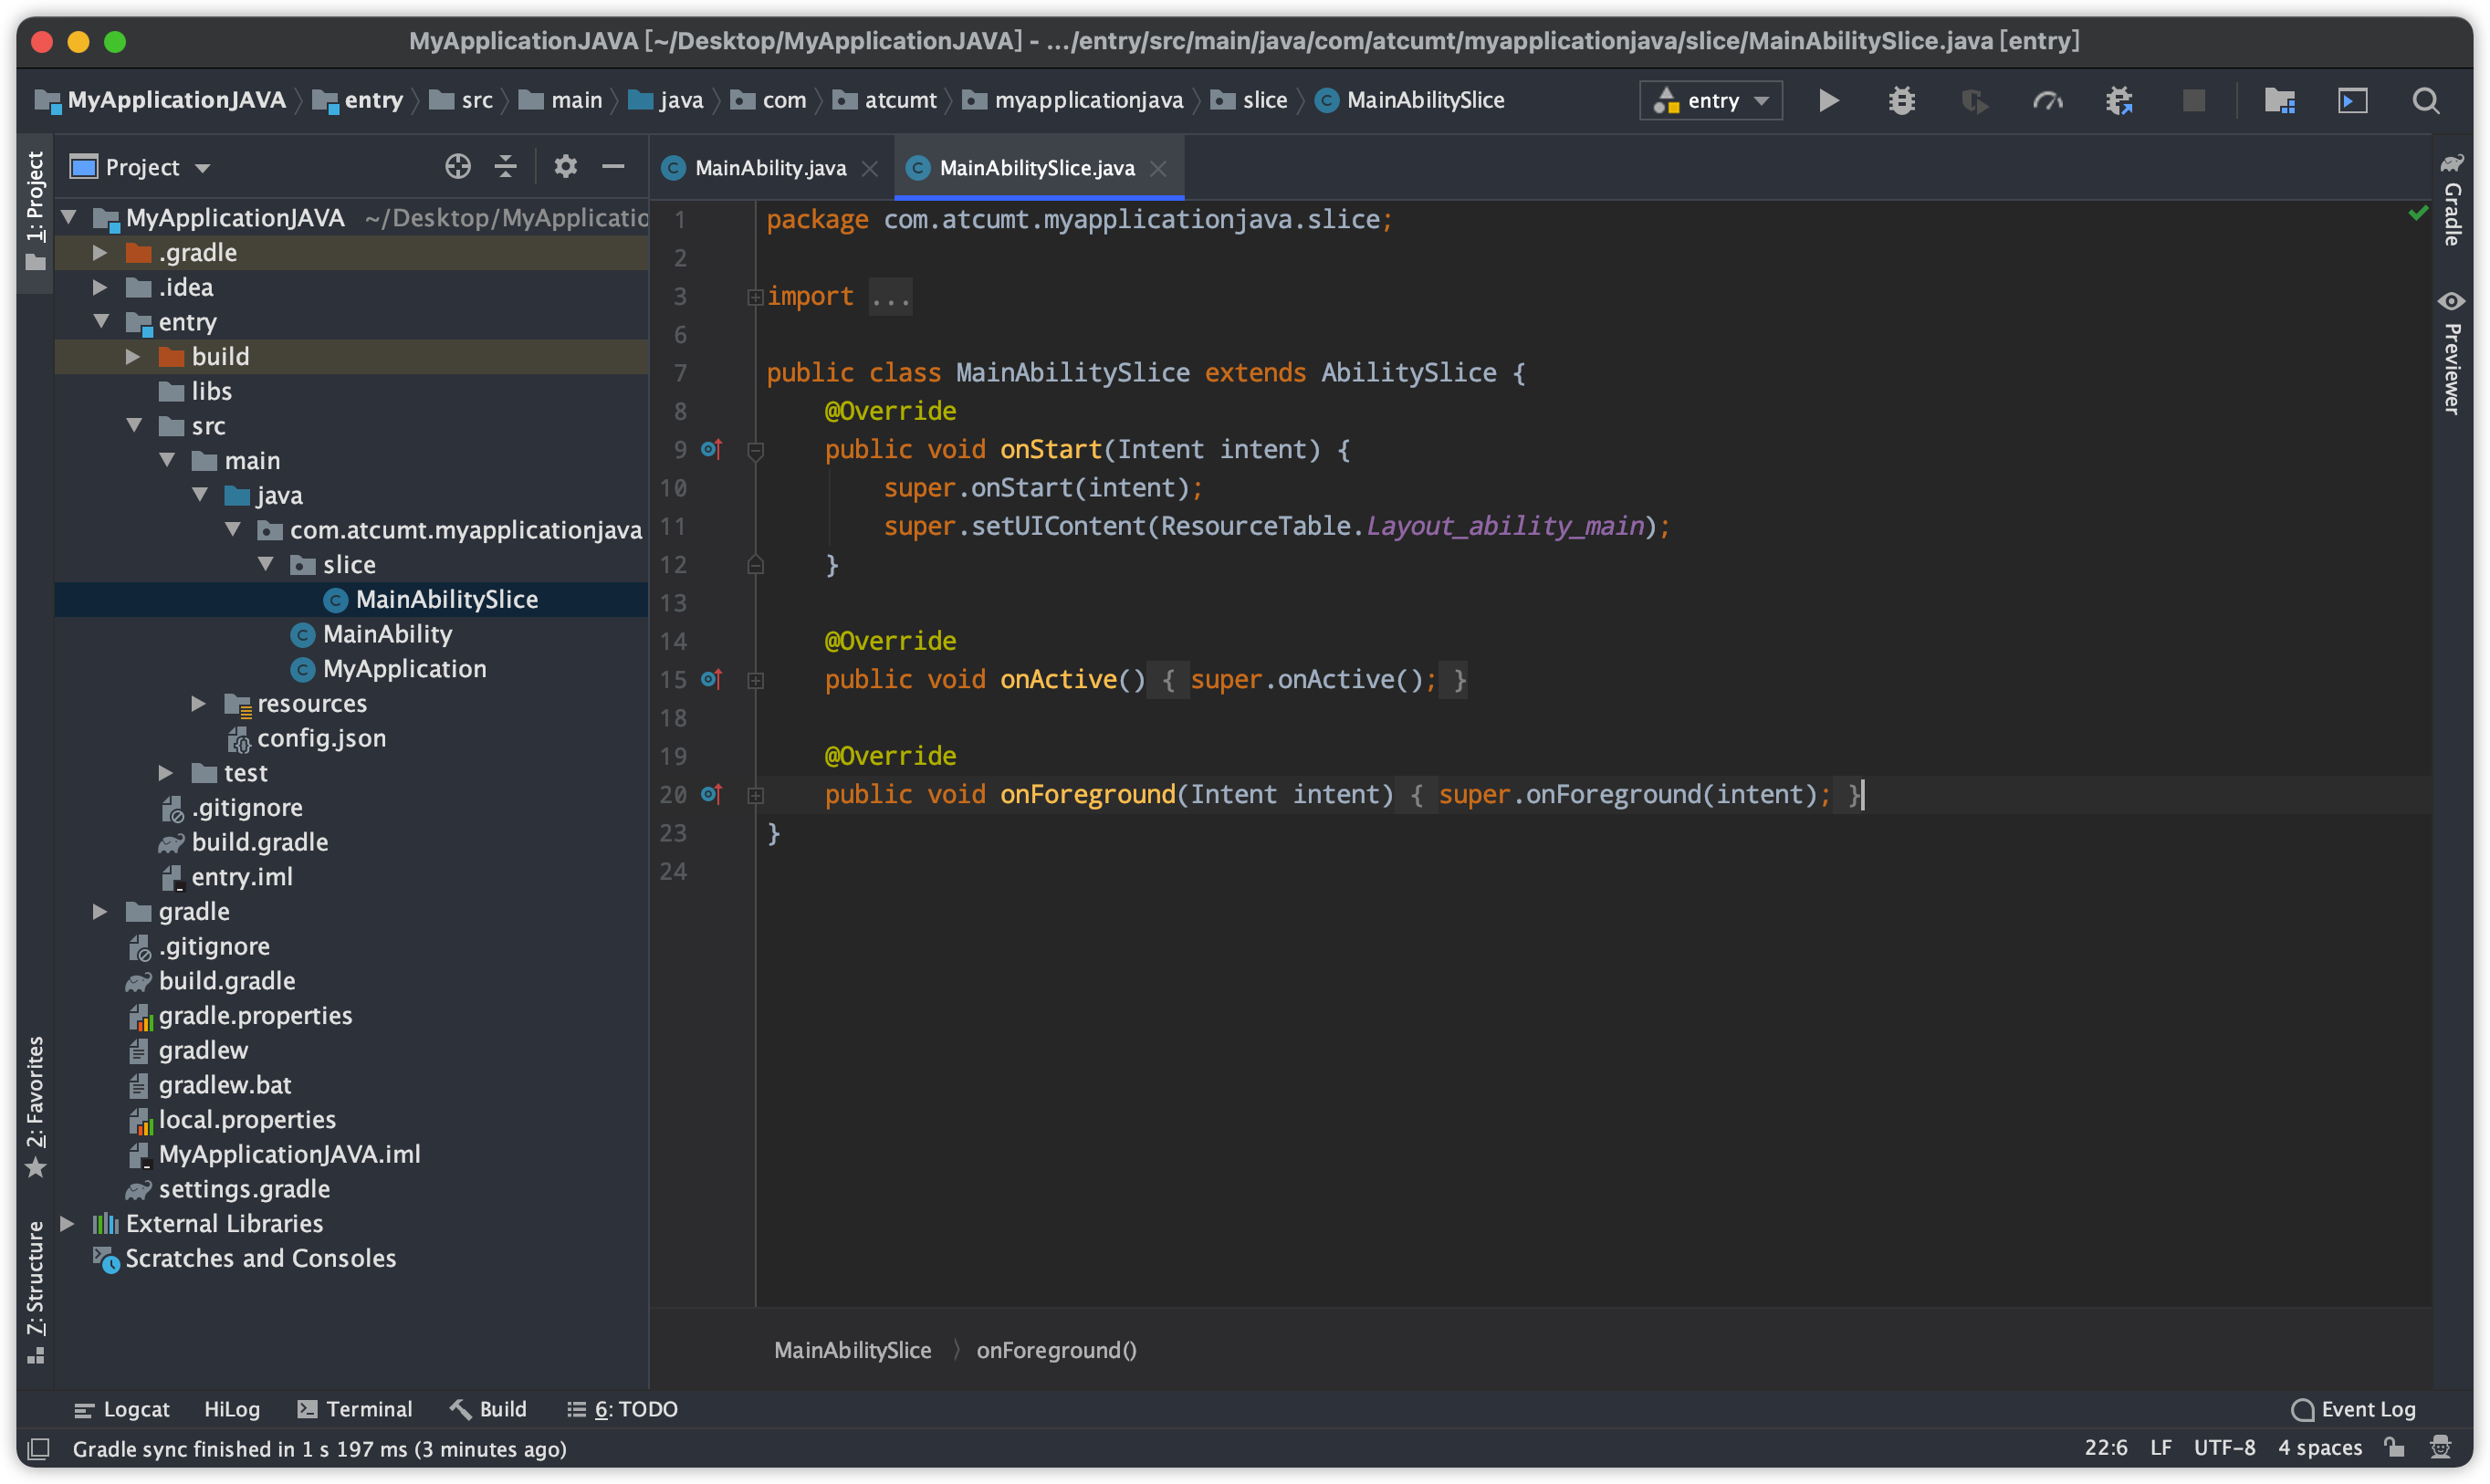Open the 6: TODO tool window

(622, 1408)
